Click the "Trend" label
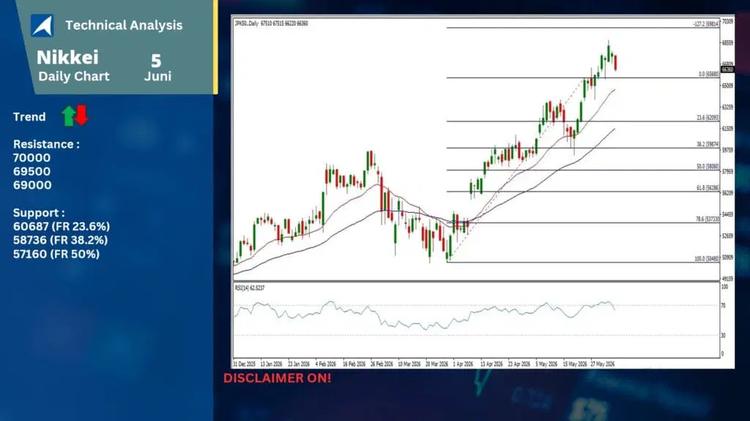This screenshot has width=750, height=421. click(x=29, y=117)
